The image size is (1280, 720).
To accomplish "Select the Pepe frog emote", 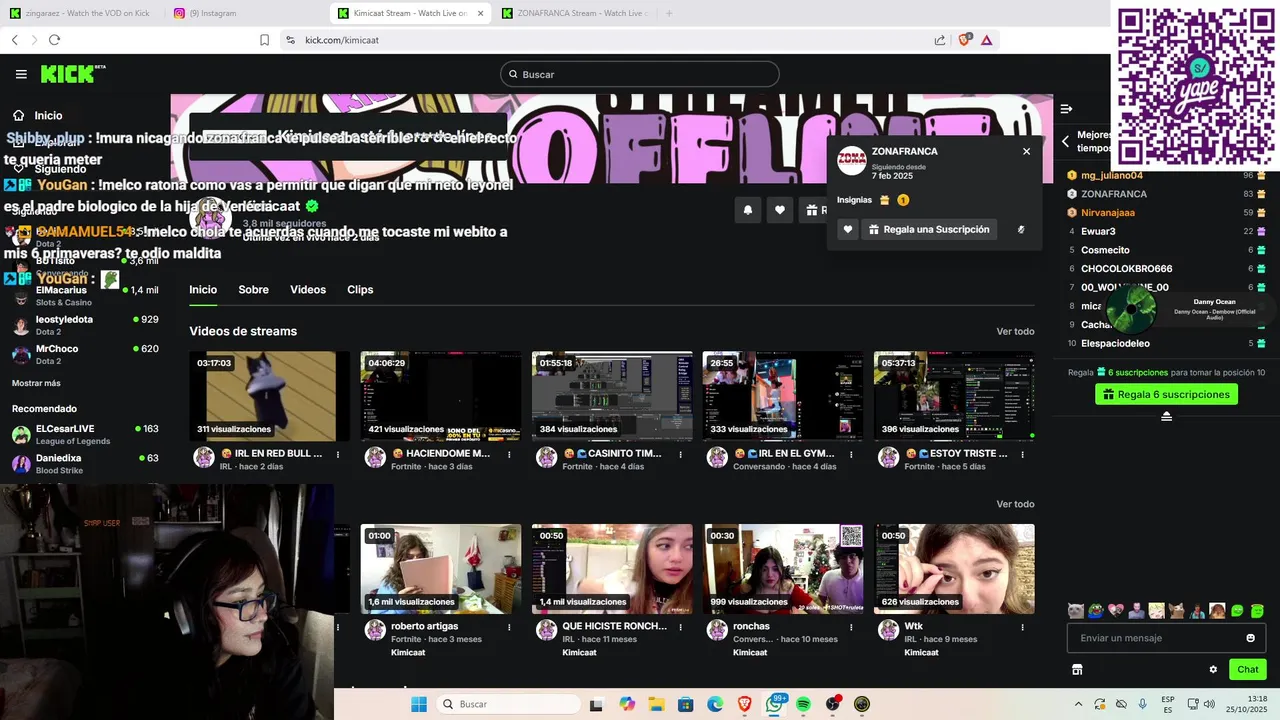I will click(x=1096, y=611).
